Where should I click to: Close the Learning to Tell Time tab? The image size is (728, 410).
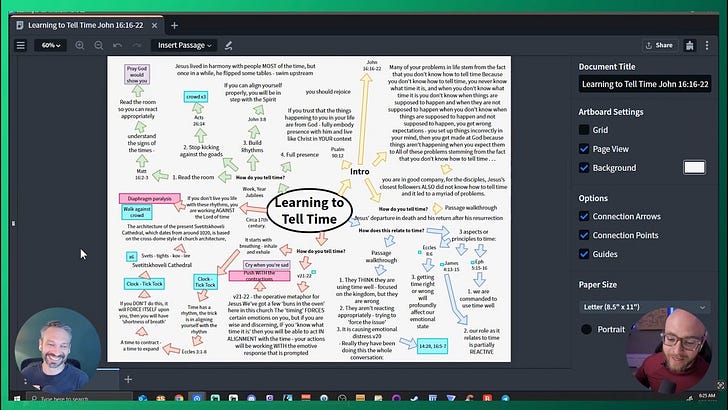[x=155, y=26]
